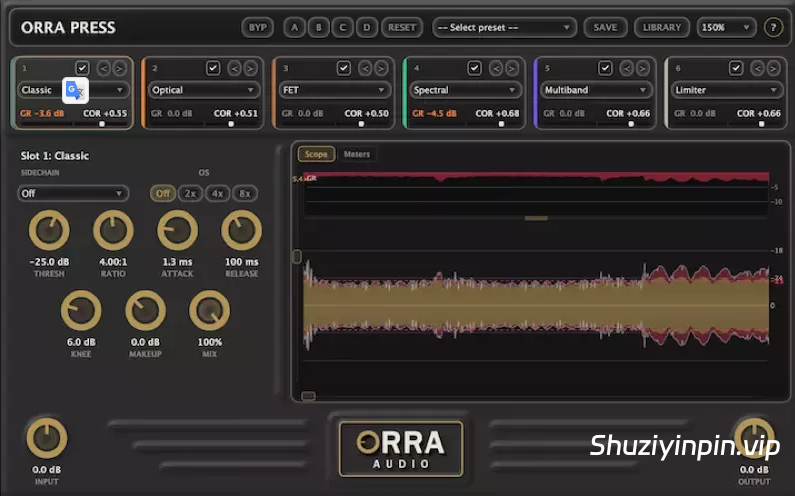Click slot 4 COR meter handle
This screenshot has width=795, height=496.
tap(501, 124)
